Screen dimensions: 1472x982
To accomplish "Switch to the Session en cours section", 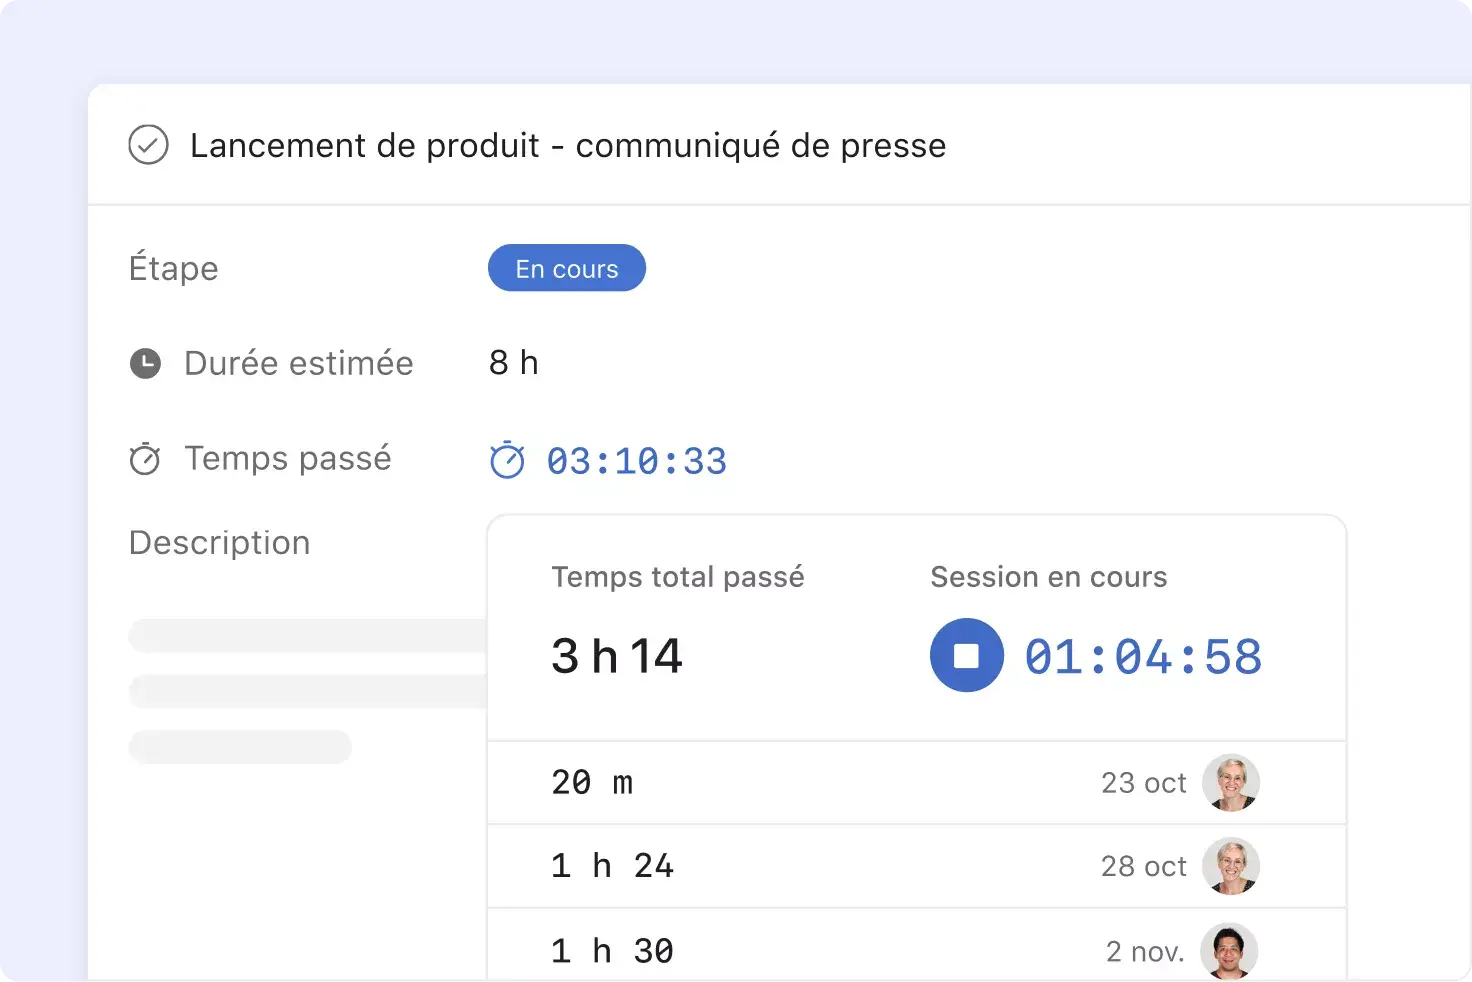I will point(1048,577).
